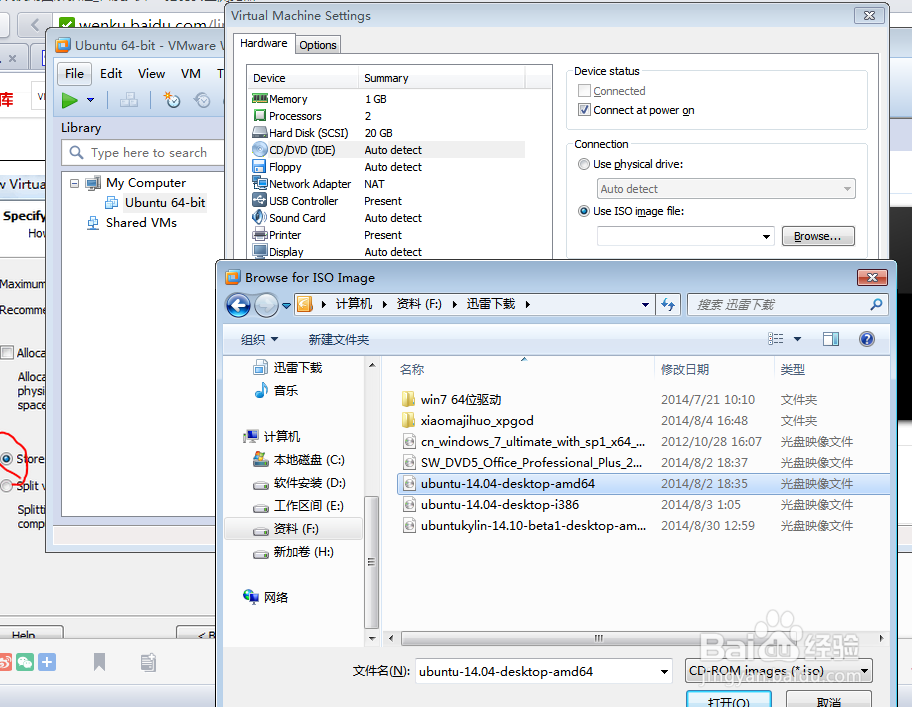Select the CD/DVD (IDE) device
This screenshot has width=912, height=707.
[388, 150]
